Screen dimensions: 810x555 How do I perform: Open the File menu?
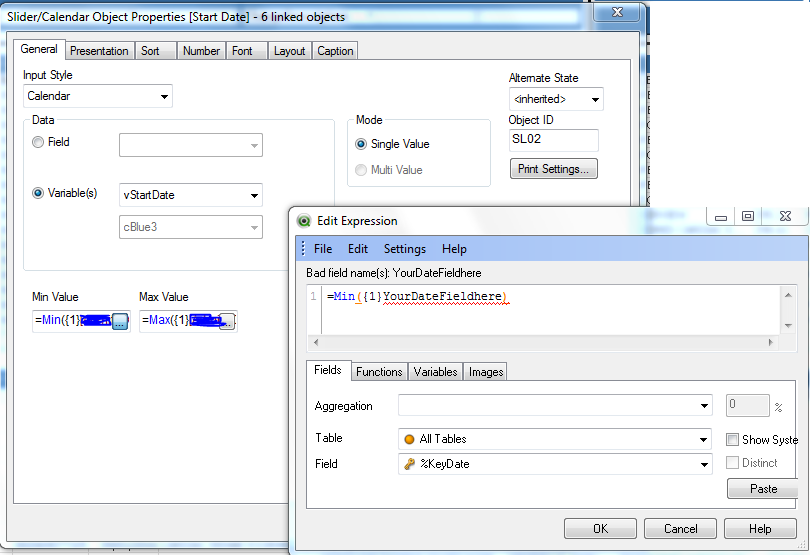(x=323, y=249)
